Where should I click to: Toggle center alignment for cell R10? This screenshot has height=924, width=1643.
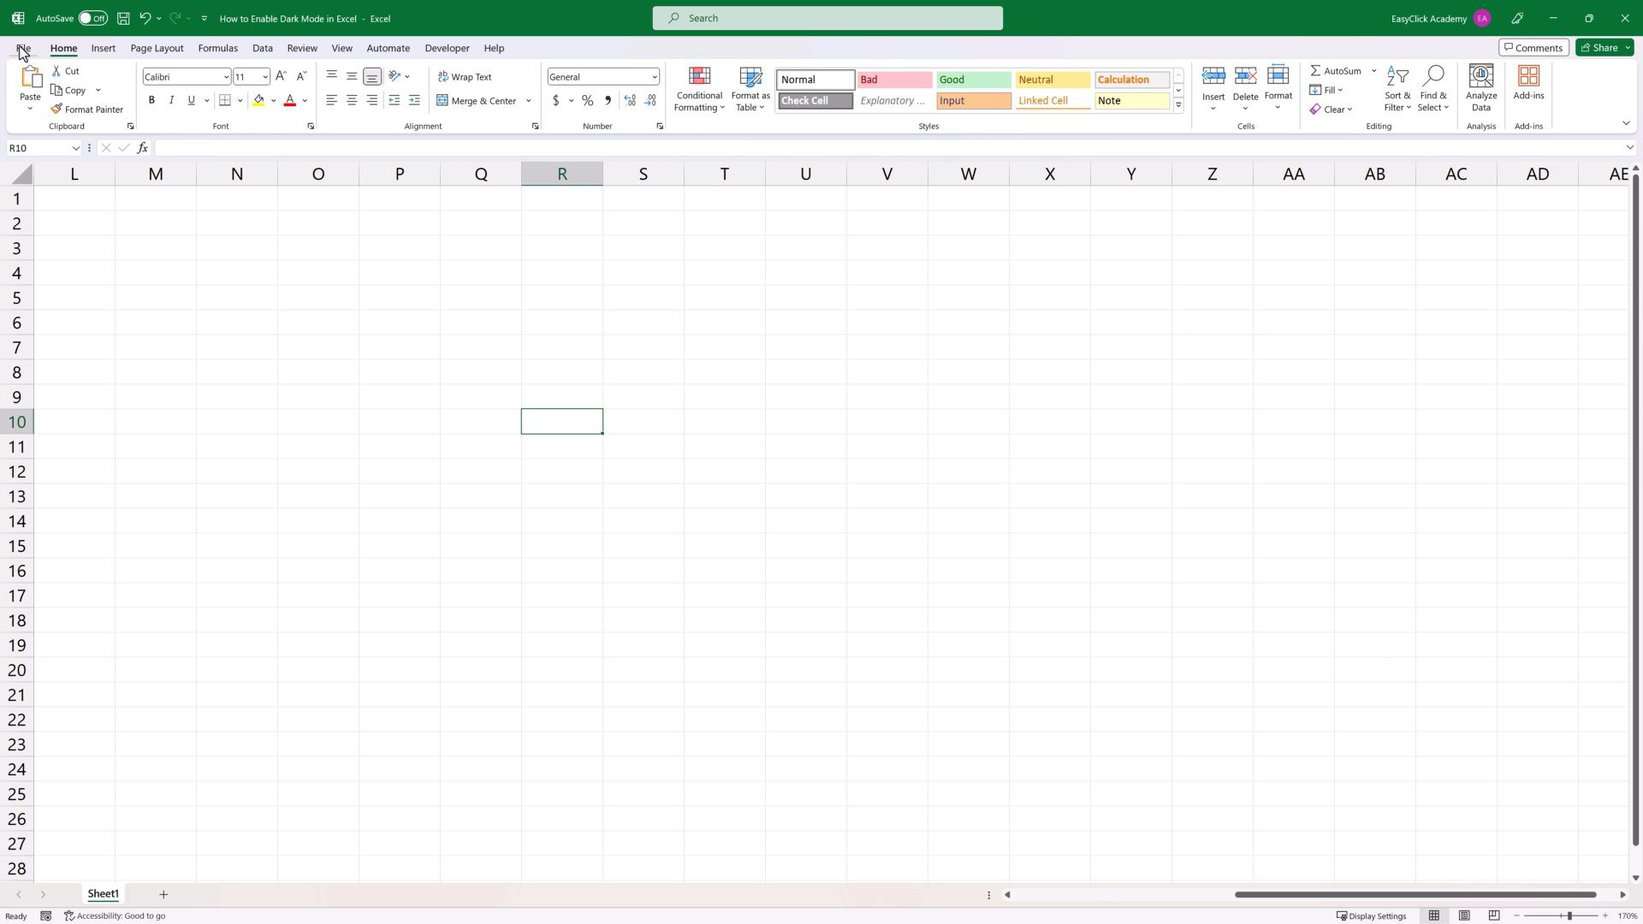[351, 100]
